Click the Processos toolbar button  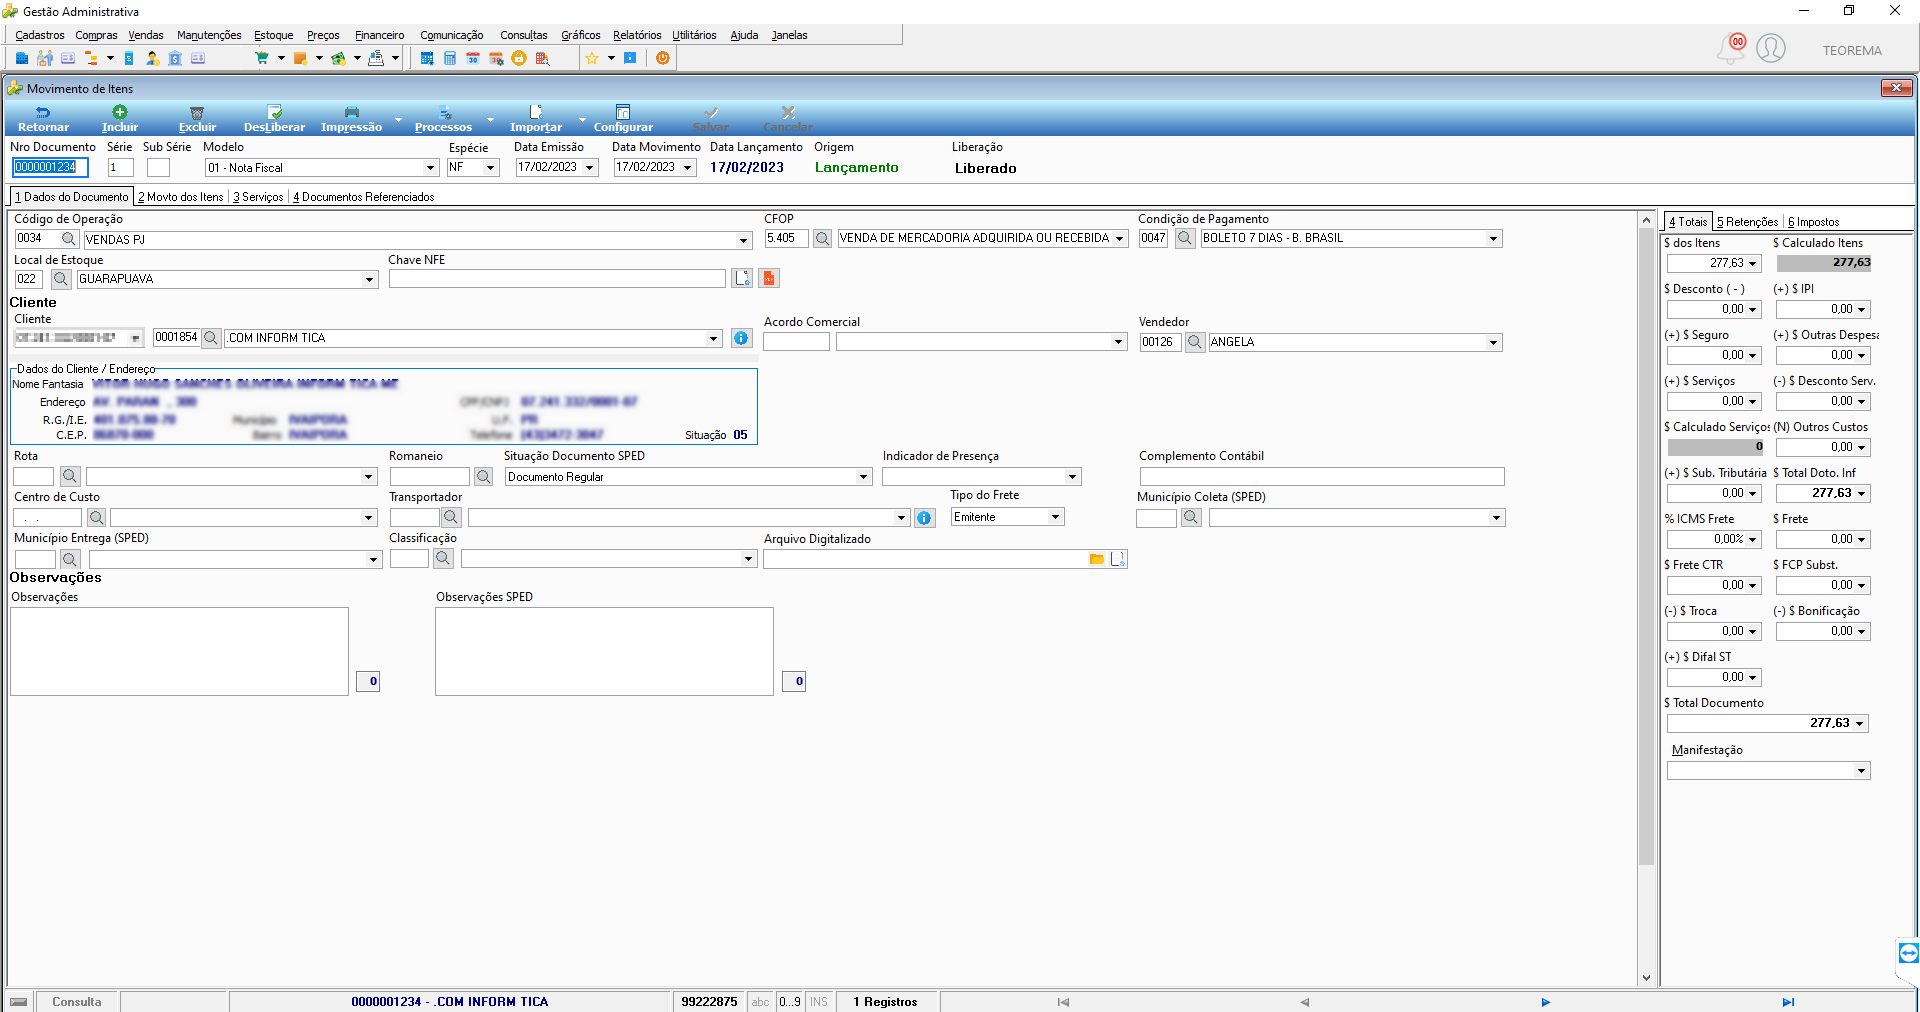pos(443,119)
